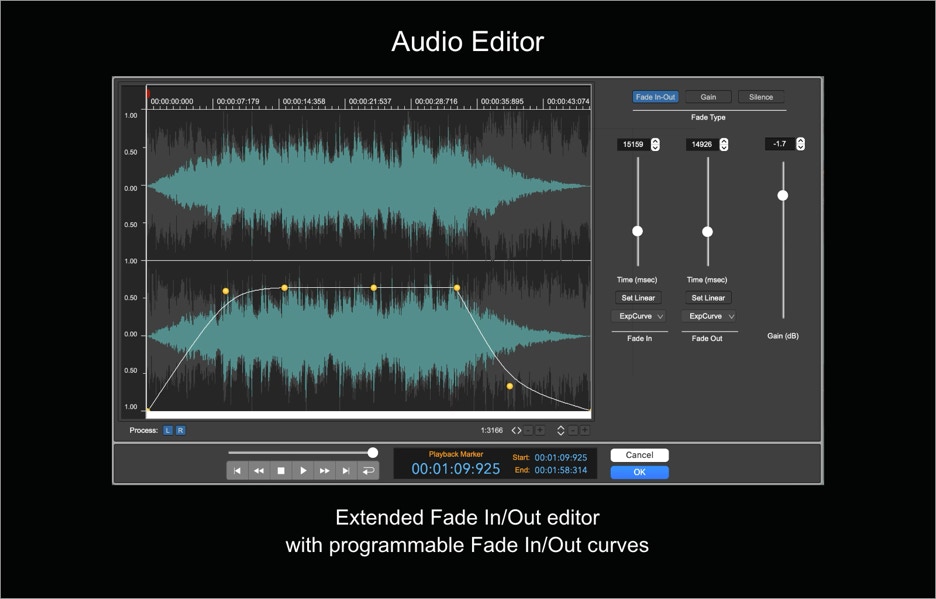Open the Fade In ExpCurve dropdown
The image size is (936, 599).
[x=638, y=316]
